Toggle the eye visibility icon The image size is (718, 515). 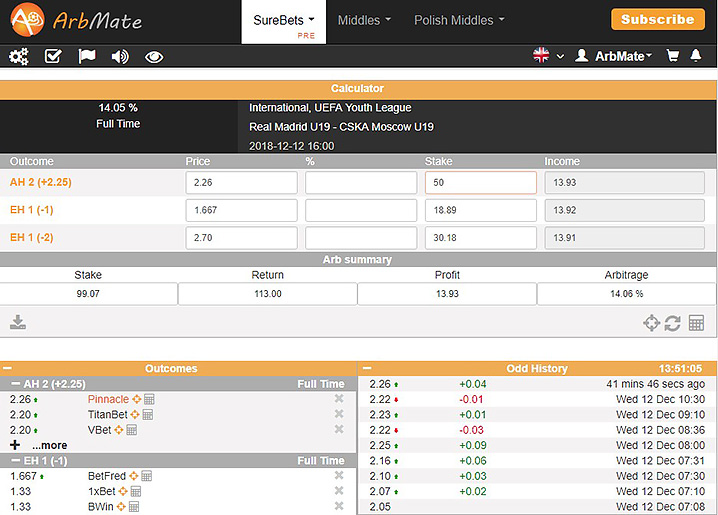click(154, 57)
